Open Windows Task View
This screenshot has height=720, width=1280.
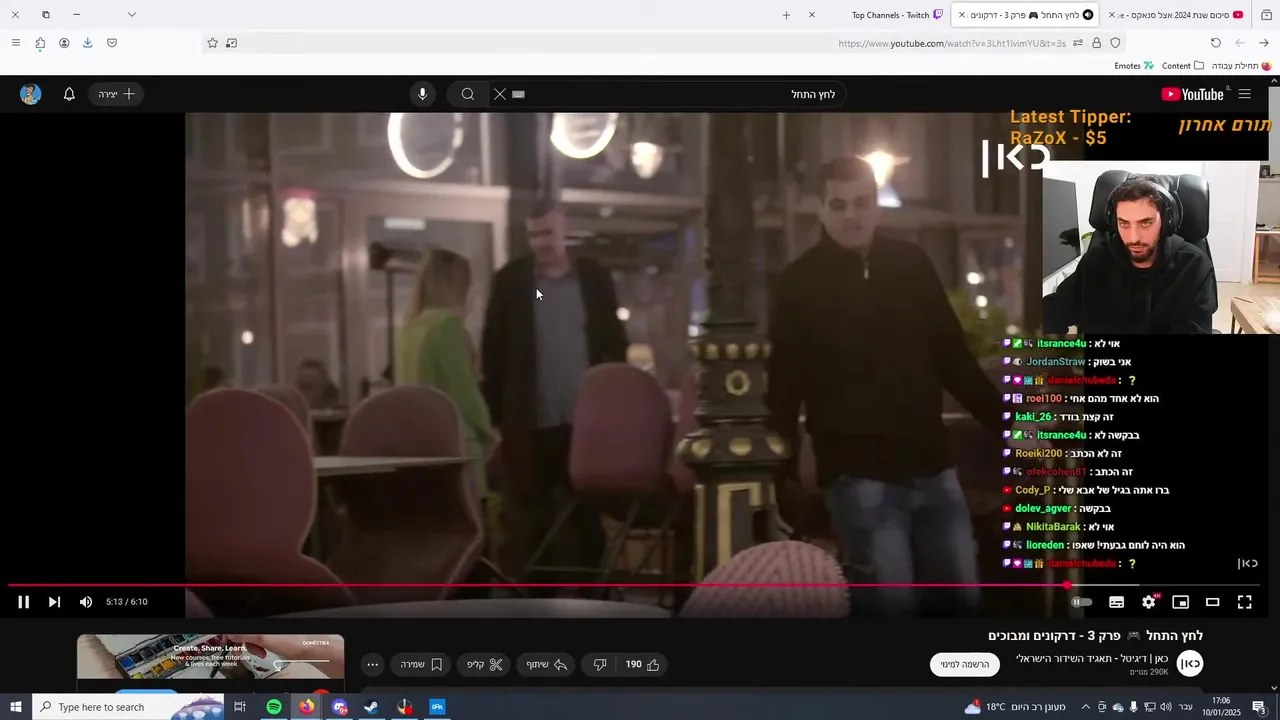pyautogui.click(x=240, y=707)
